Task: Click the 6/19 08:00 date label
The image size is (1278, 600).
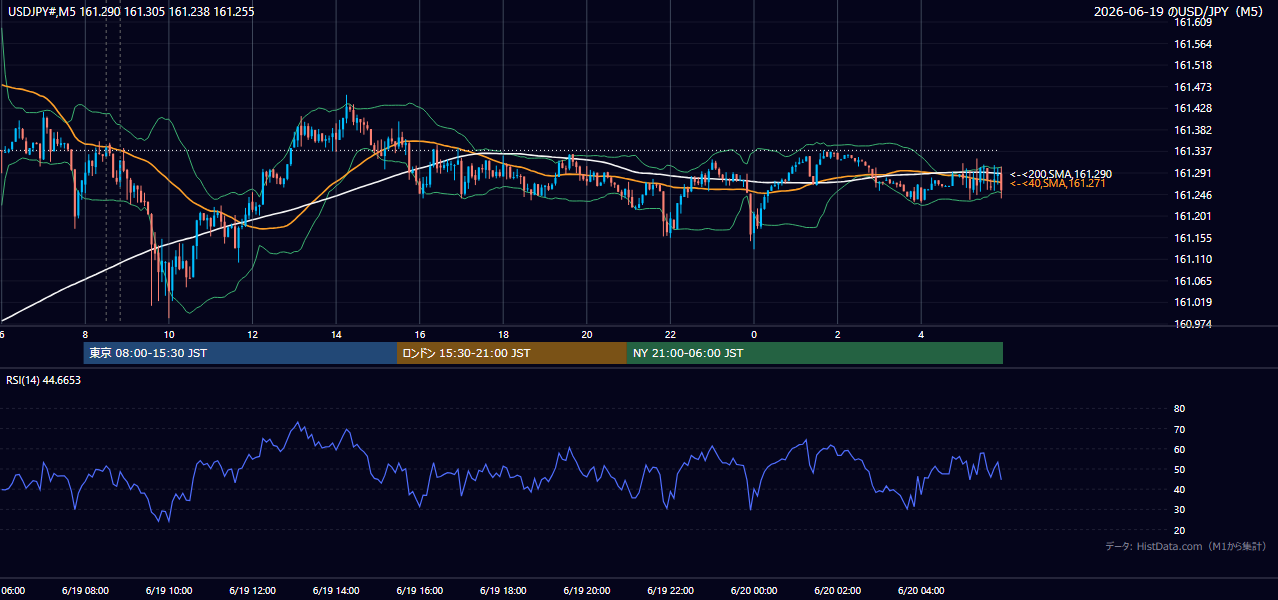Action: pos(85,591)
